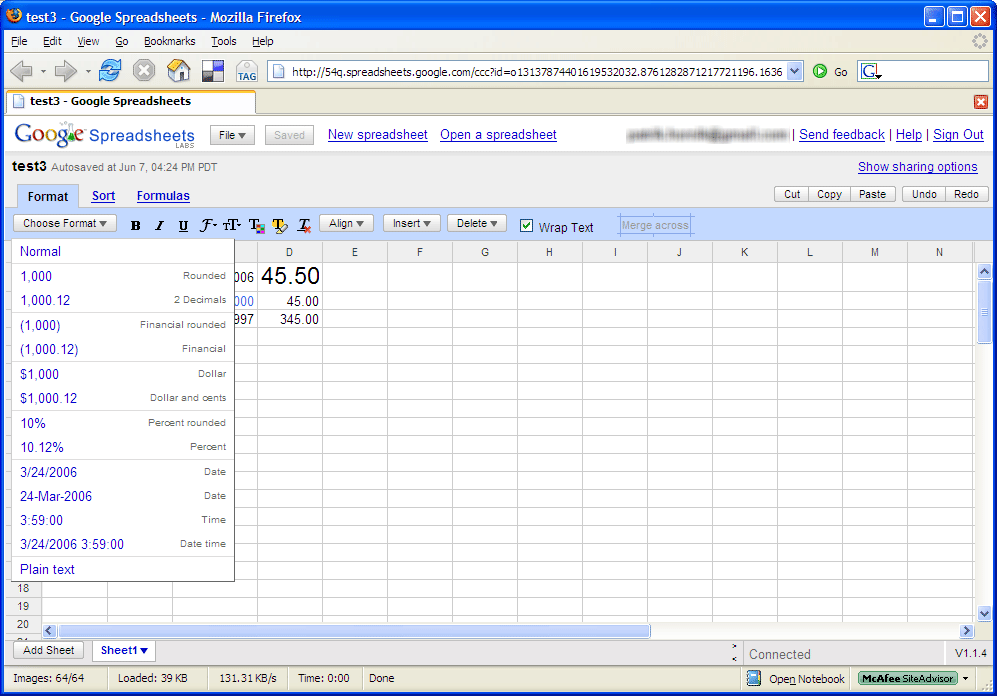Click the McAfee SiteAdvisor badge

(907, 678)
